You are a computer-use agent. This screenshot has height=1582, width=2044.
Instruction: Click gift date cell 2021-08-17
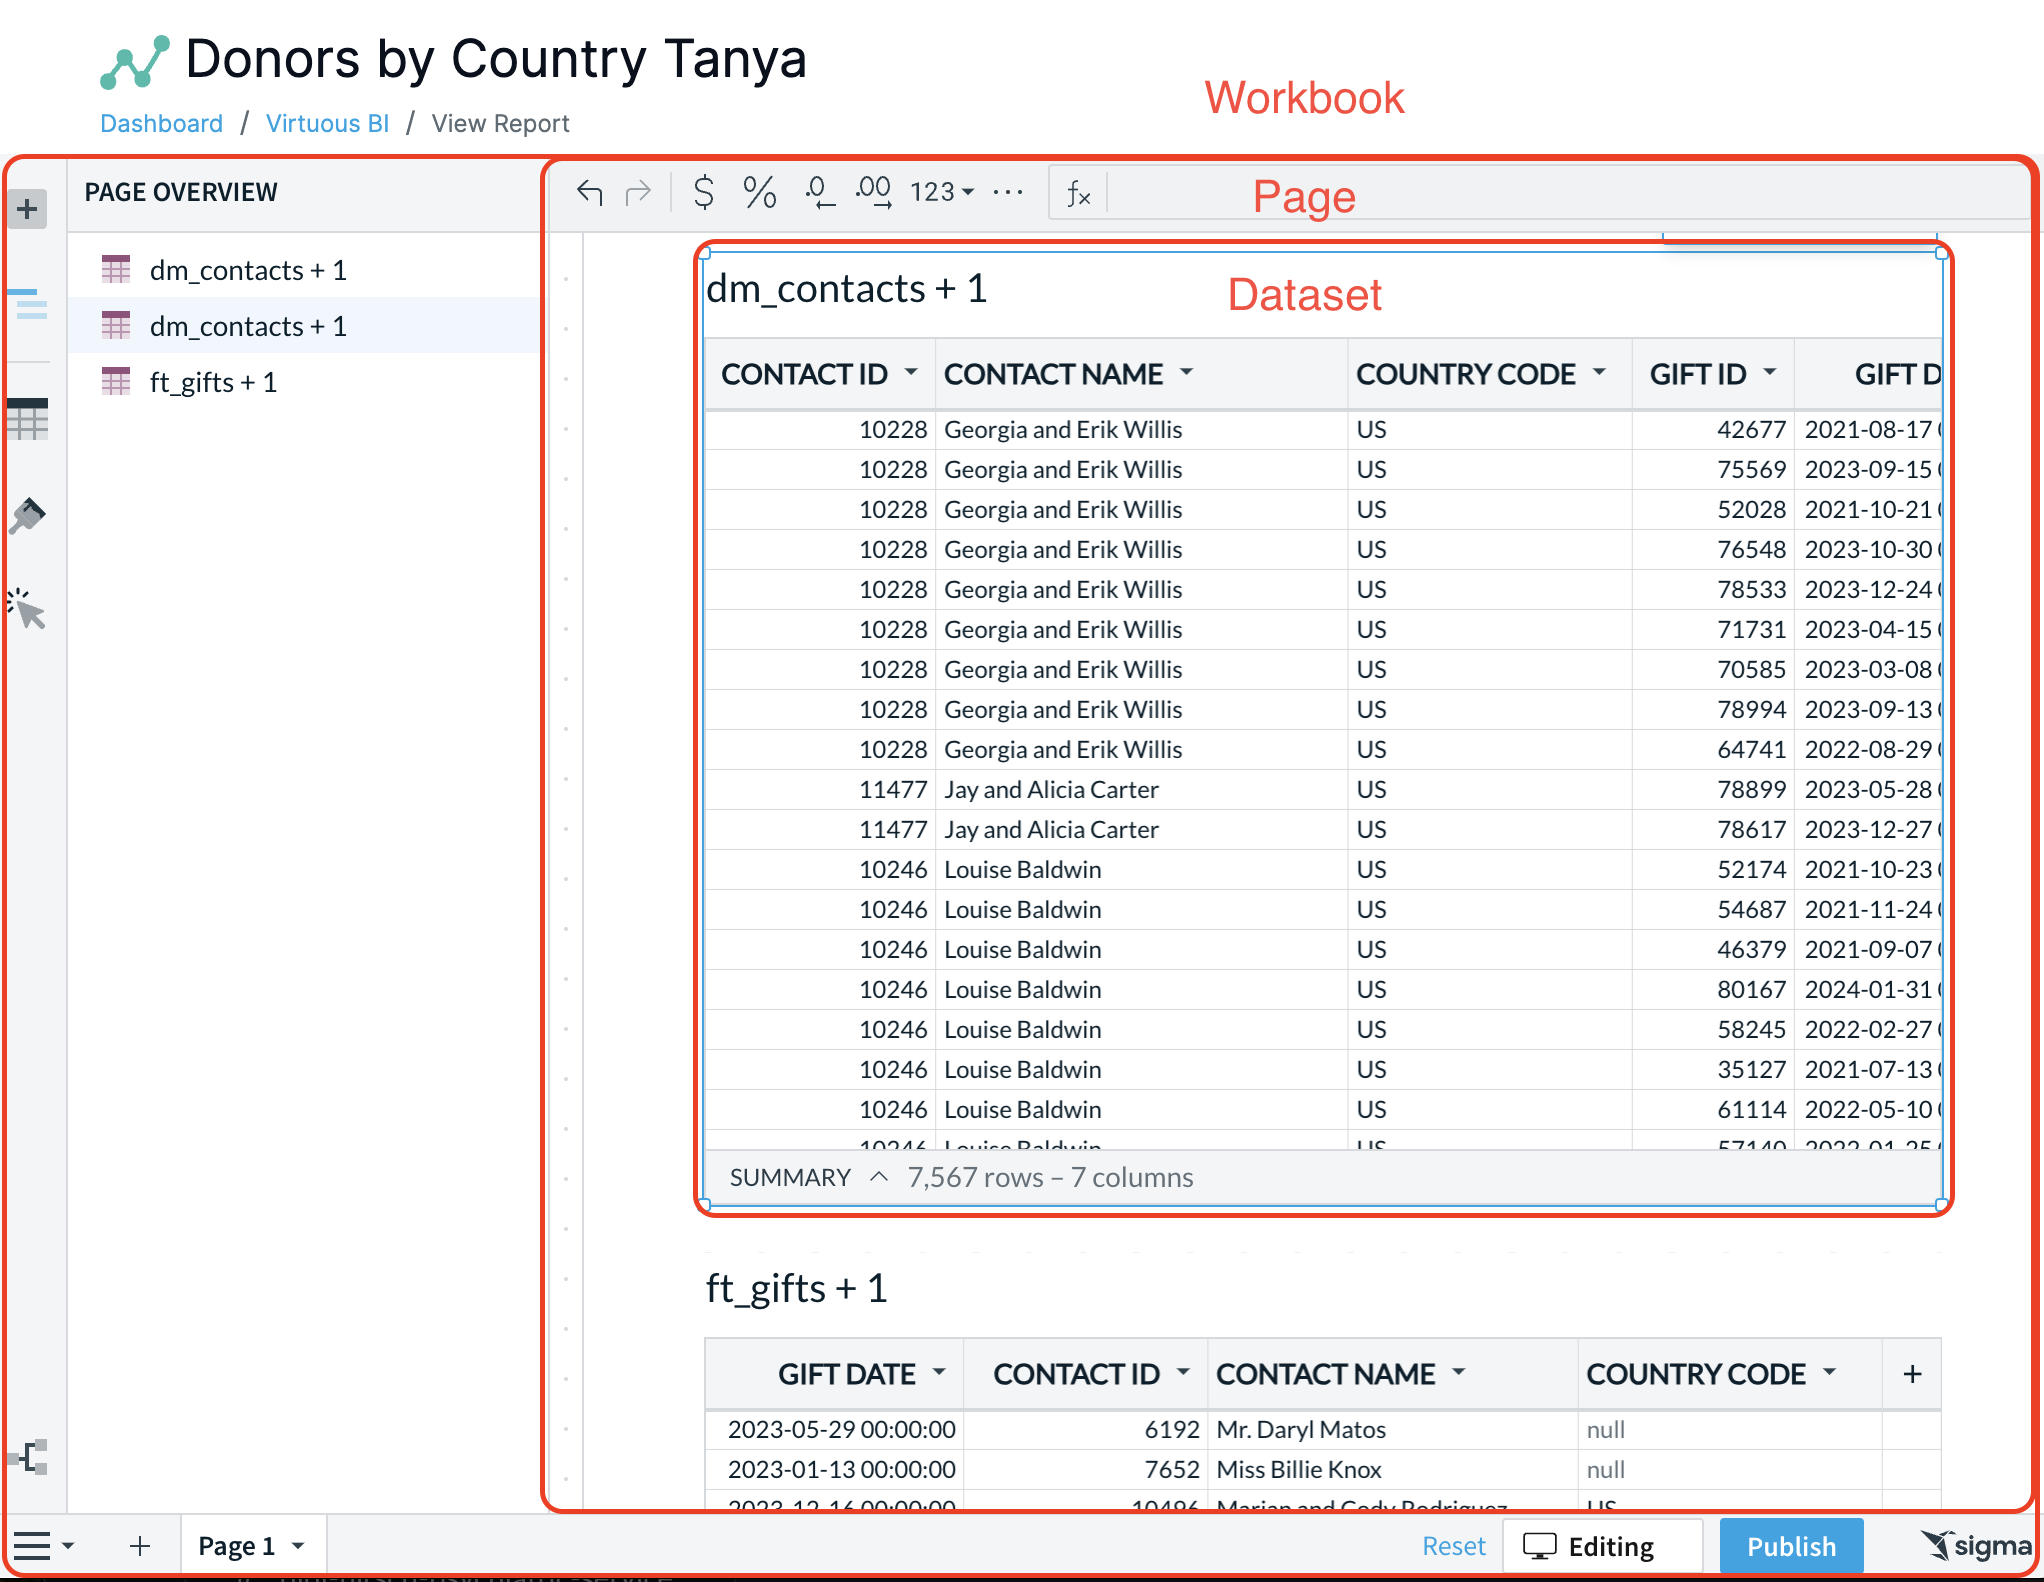(x=1868, y=429)
